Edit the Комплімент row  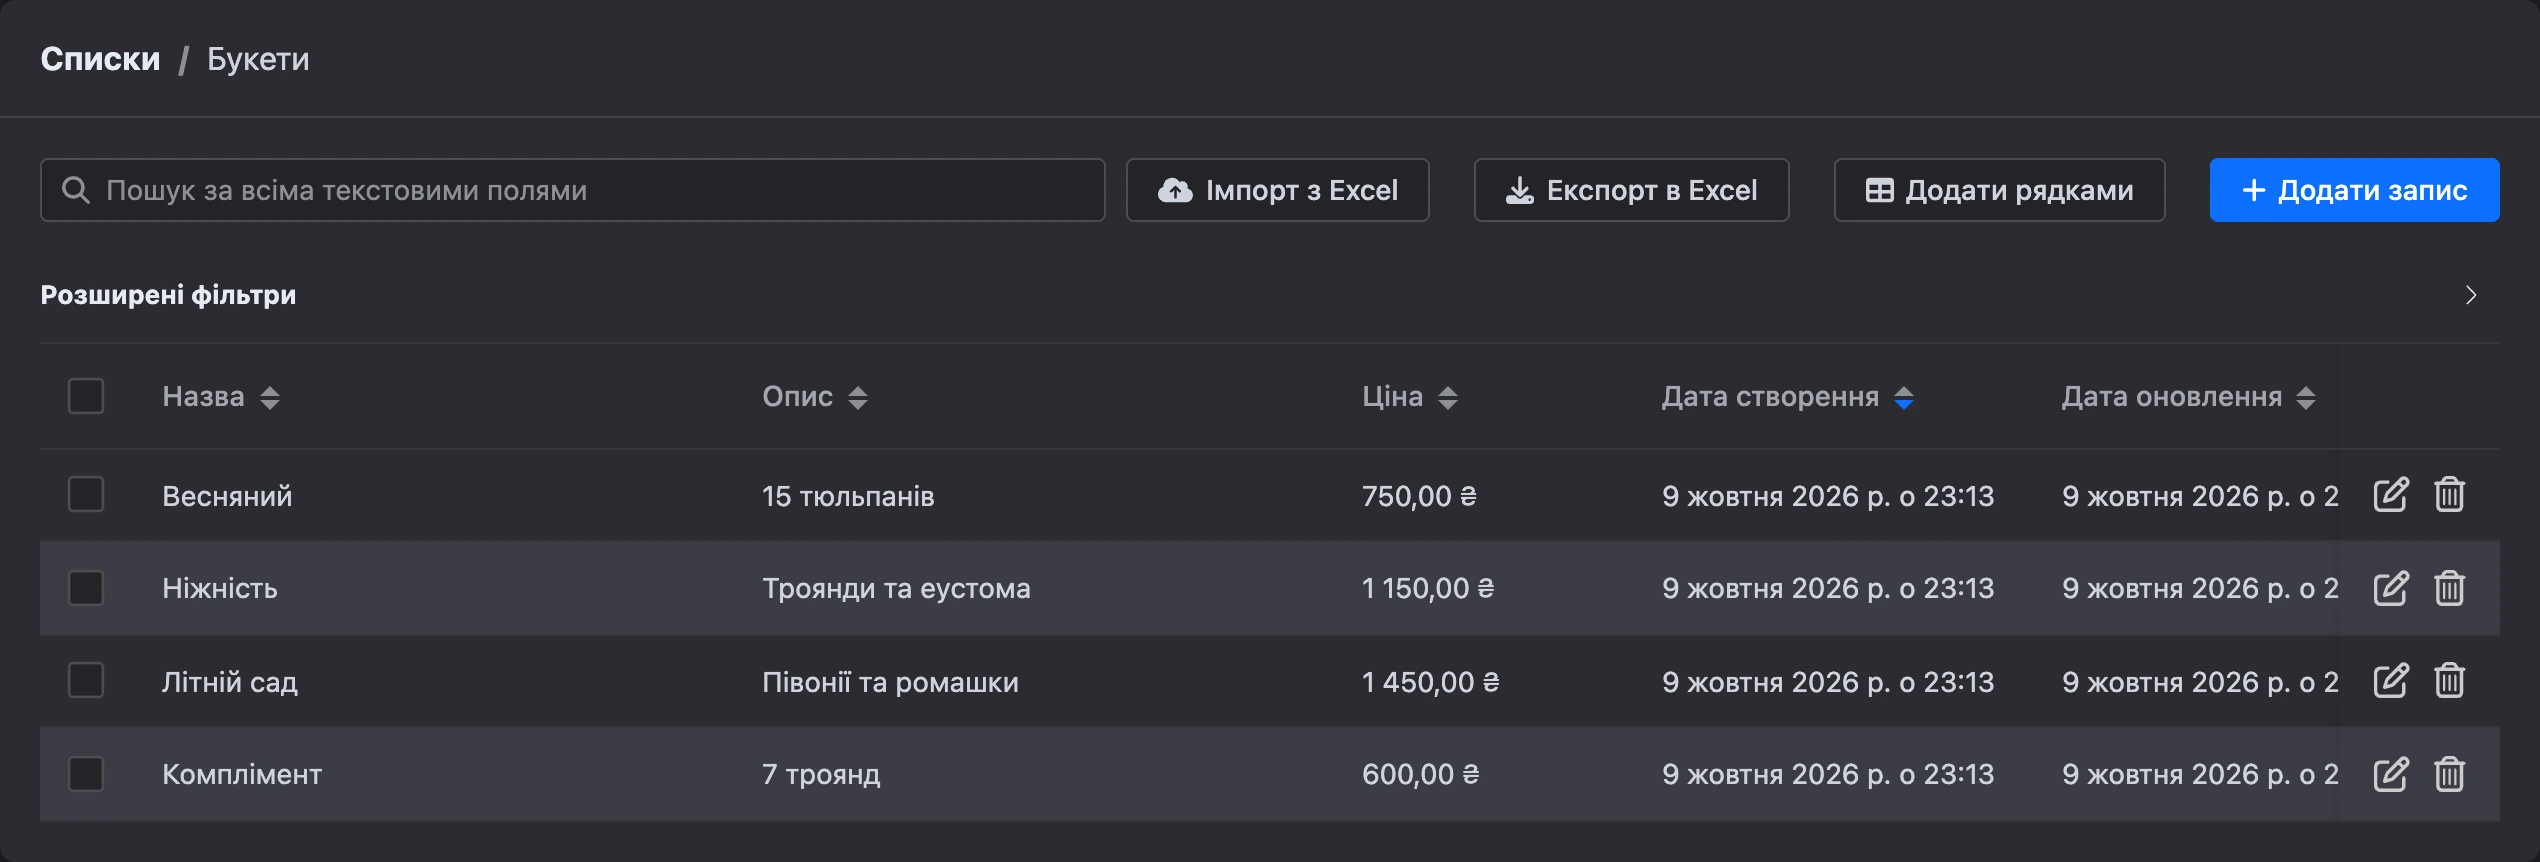point(2391,774)
